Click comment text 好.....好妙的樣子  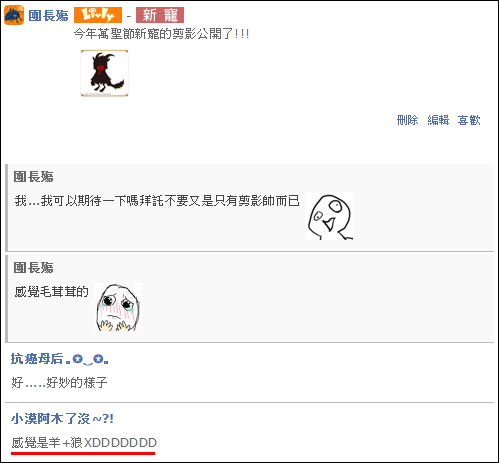point(59,382)
